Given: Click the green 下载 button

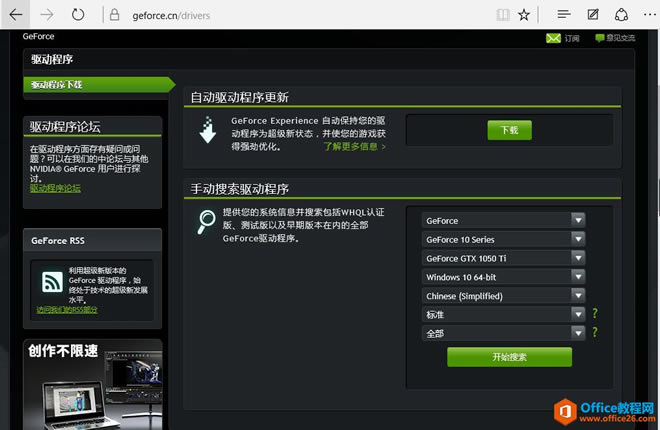Looking at the screenshot, I should (509, 130).
